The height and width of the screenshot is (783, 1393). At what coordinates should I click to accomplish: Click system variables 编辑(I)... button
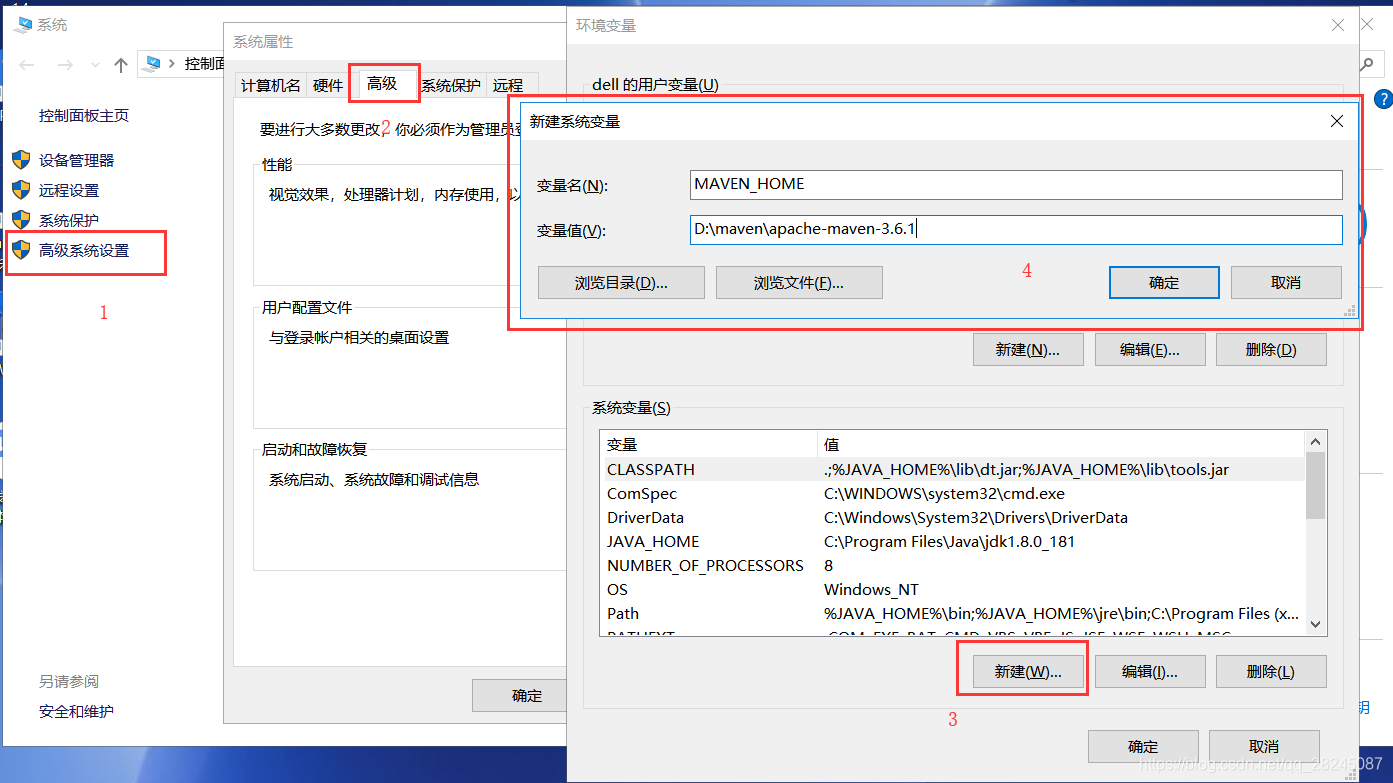tap(1149, 672)
